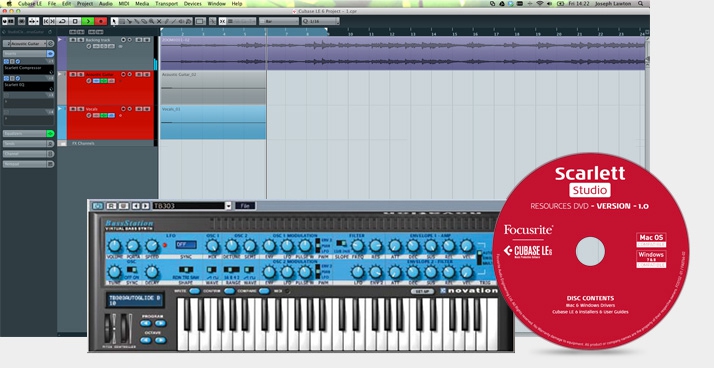Click the Stop transport button

click(x=75, y=21)
